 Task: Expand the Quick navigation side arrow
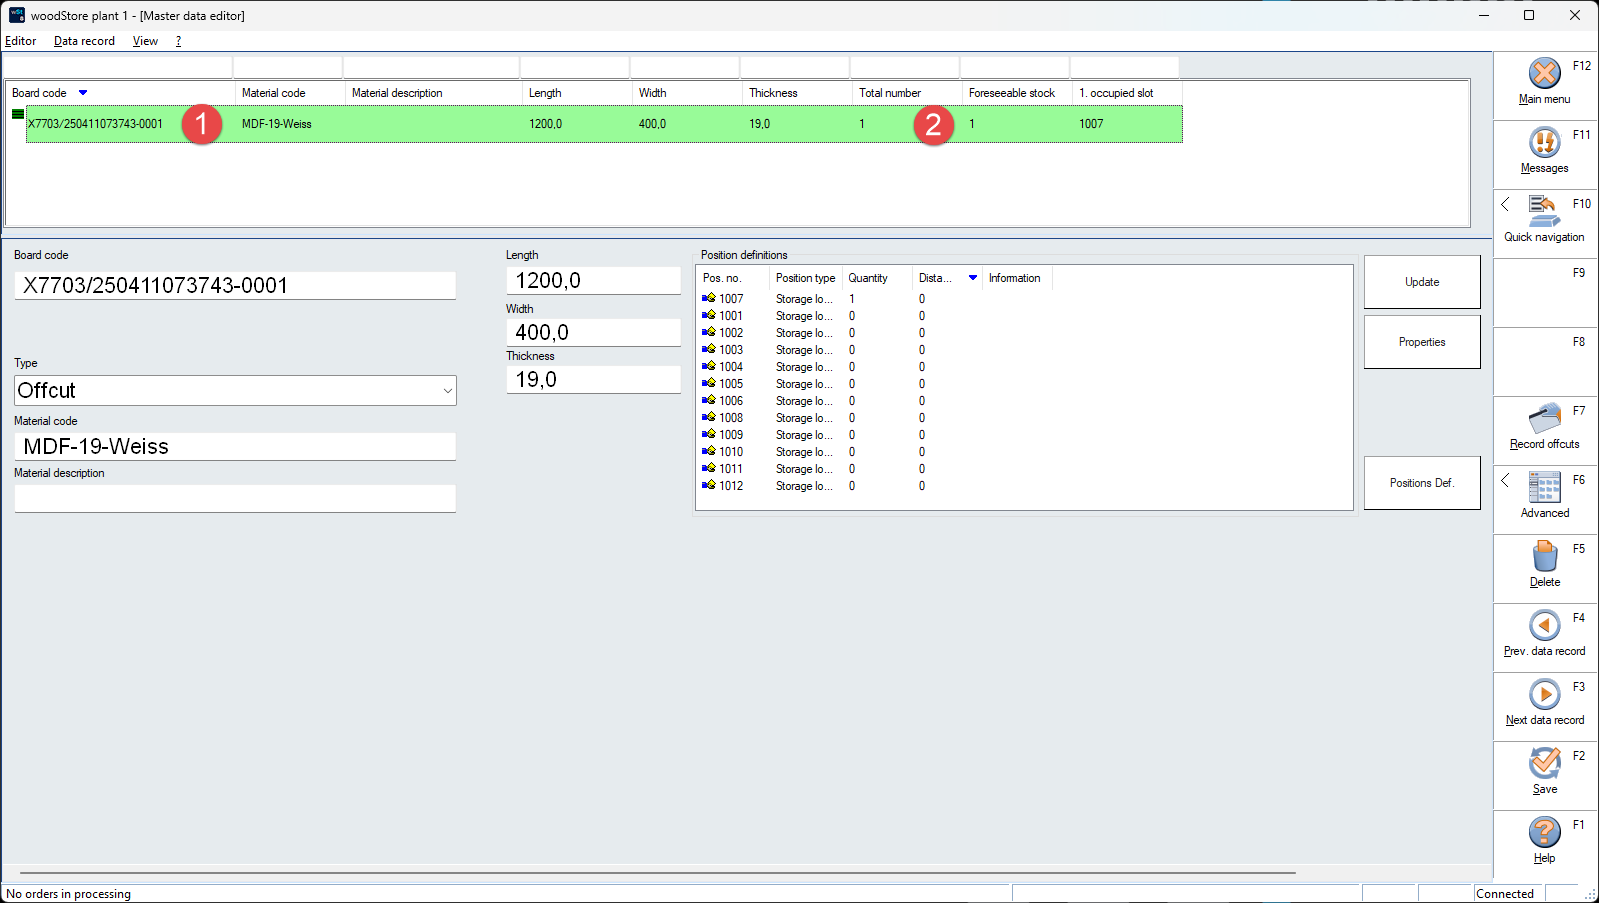[x=1505, y=204]
